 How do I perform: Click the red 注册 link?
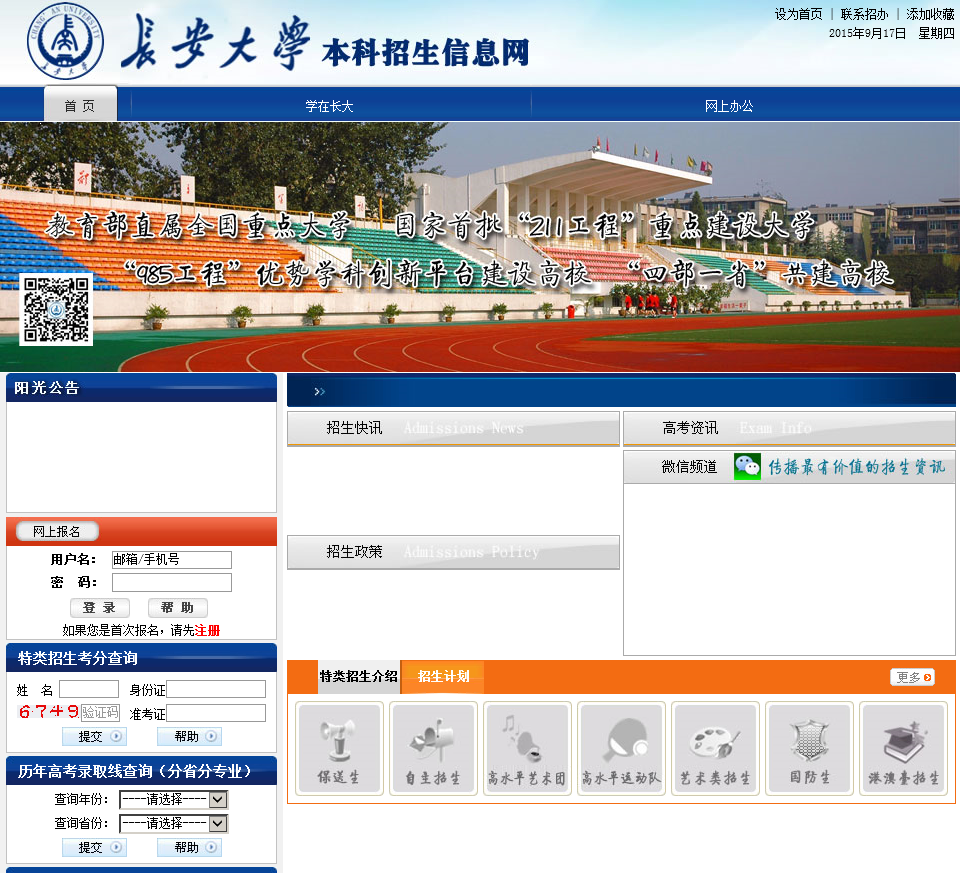click(207, 630)
